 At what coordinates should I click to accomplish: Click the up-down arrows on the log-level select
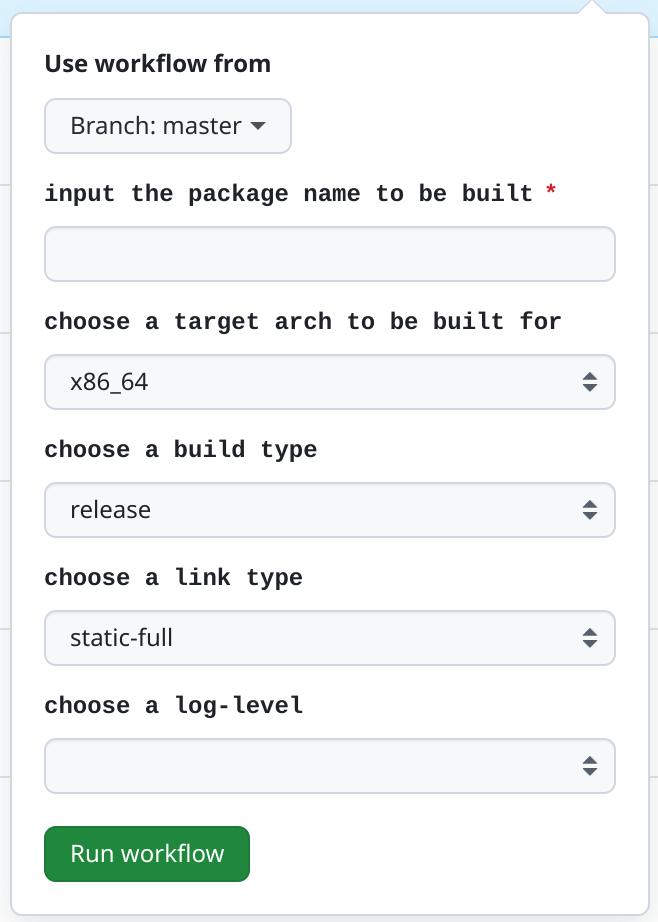[590, 766]
